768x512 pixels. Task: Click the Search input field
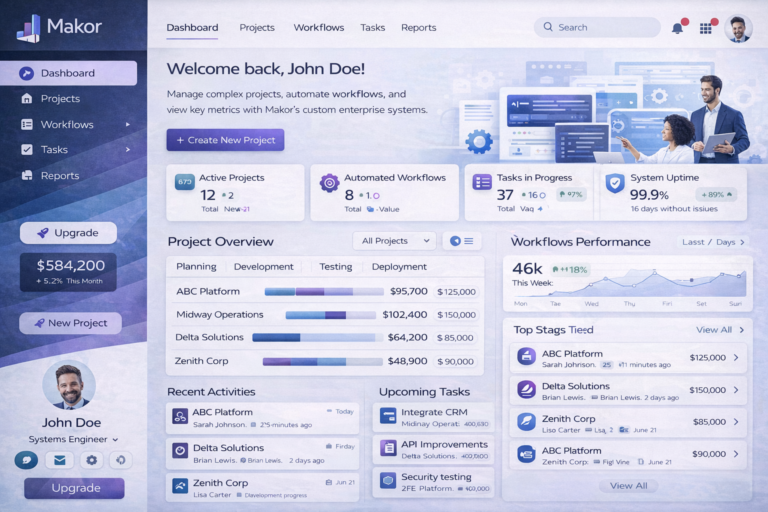click(598, 27)
